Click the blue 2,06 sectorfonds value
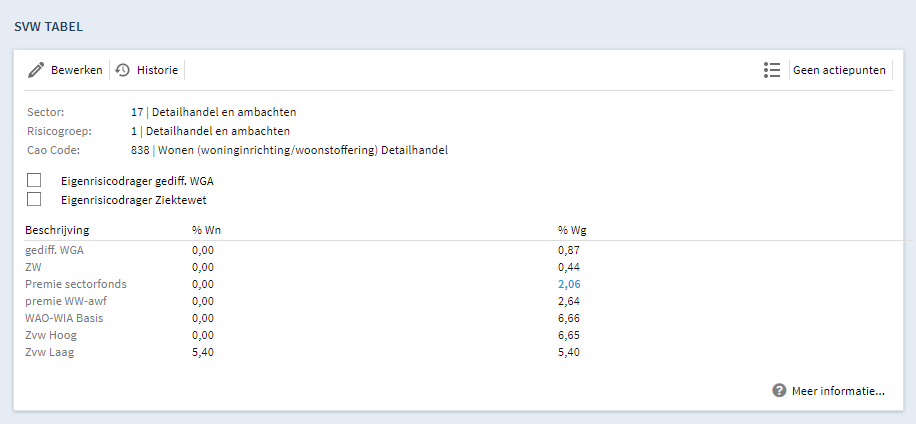916x424 pixels. (x=570, y=284)
